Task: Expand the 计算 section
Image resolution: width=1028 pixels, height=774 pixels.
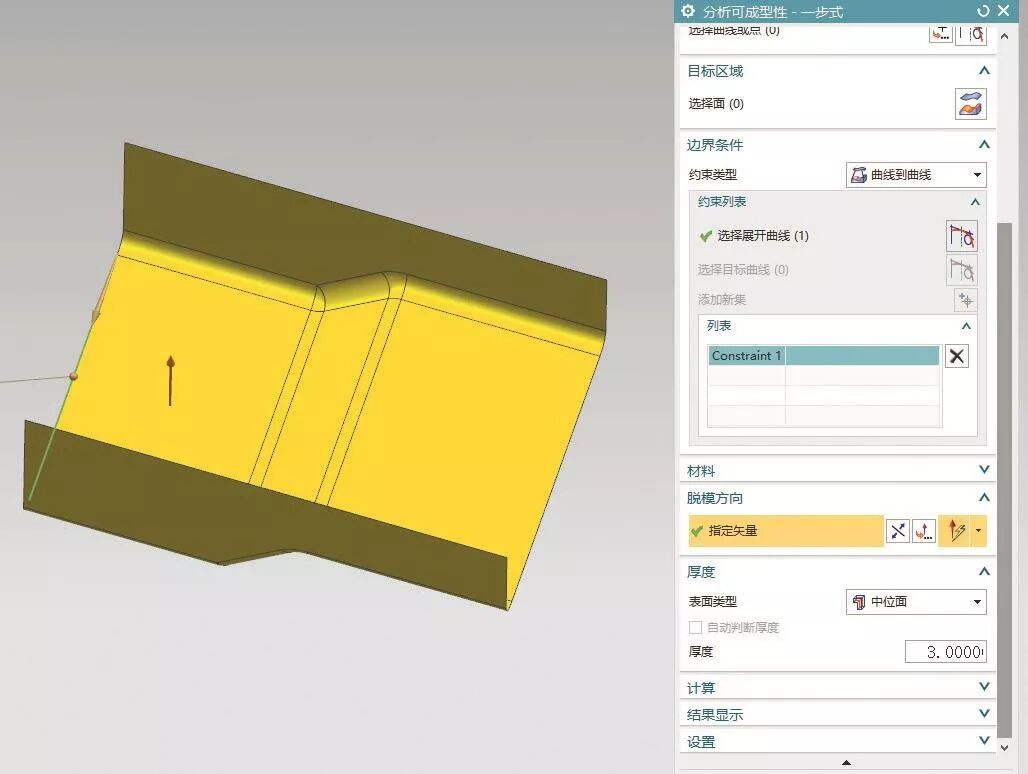Action: [x=984, y=687]
